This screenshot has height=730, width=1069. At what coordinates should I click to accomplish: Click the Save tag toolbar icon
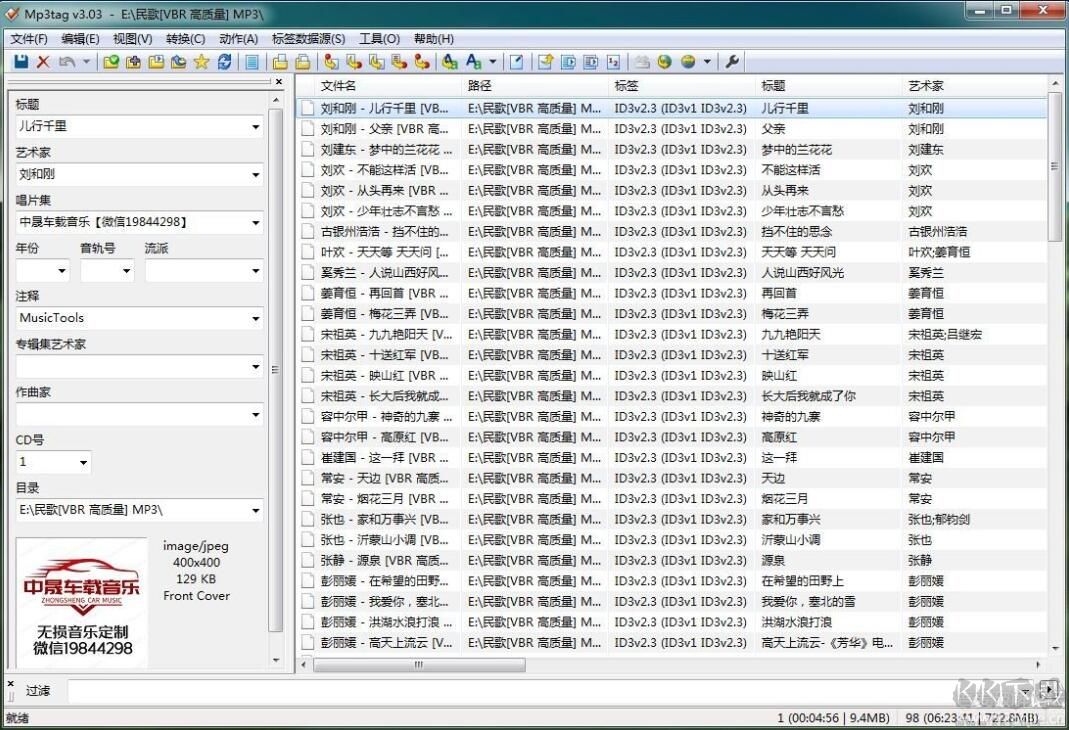22,62
